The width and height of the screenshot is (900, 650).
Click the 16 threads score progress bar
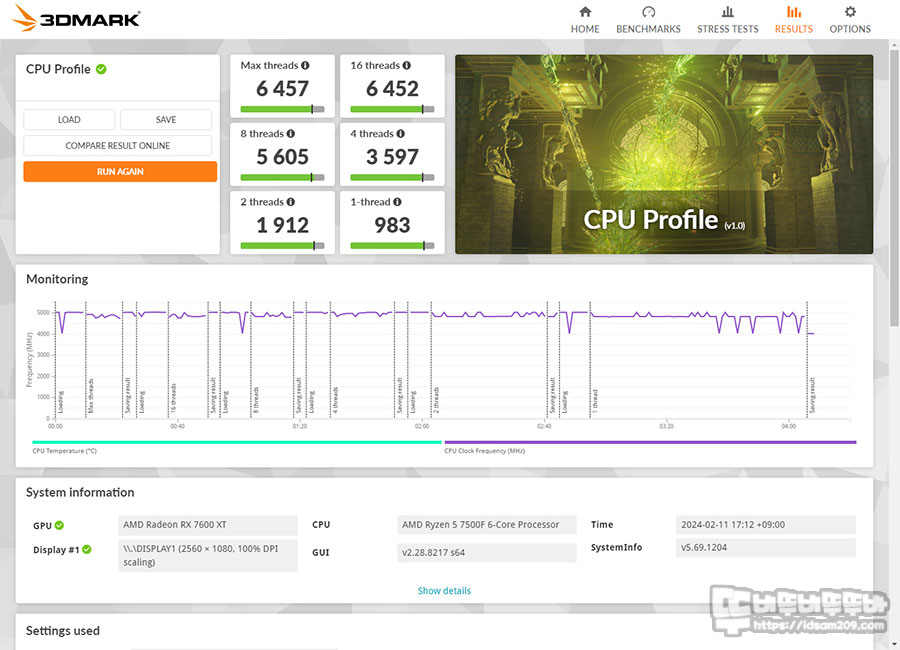click(393, 109)
